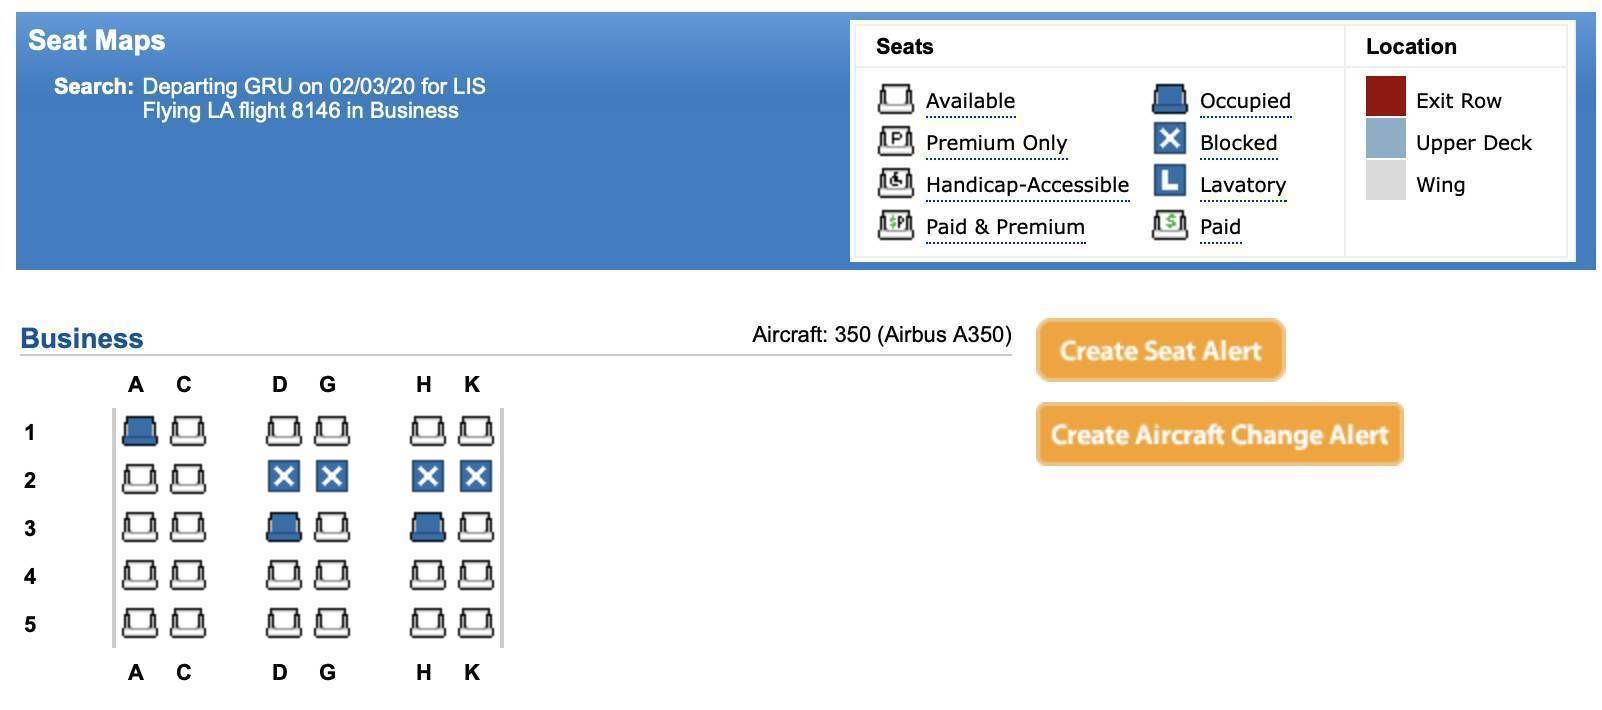1602x710 pixels.
Task: Open the Premium Only legend link
Action: coord(996,143)
